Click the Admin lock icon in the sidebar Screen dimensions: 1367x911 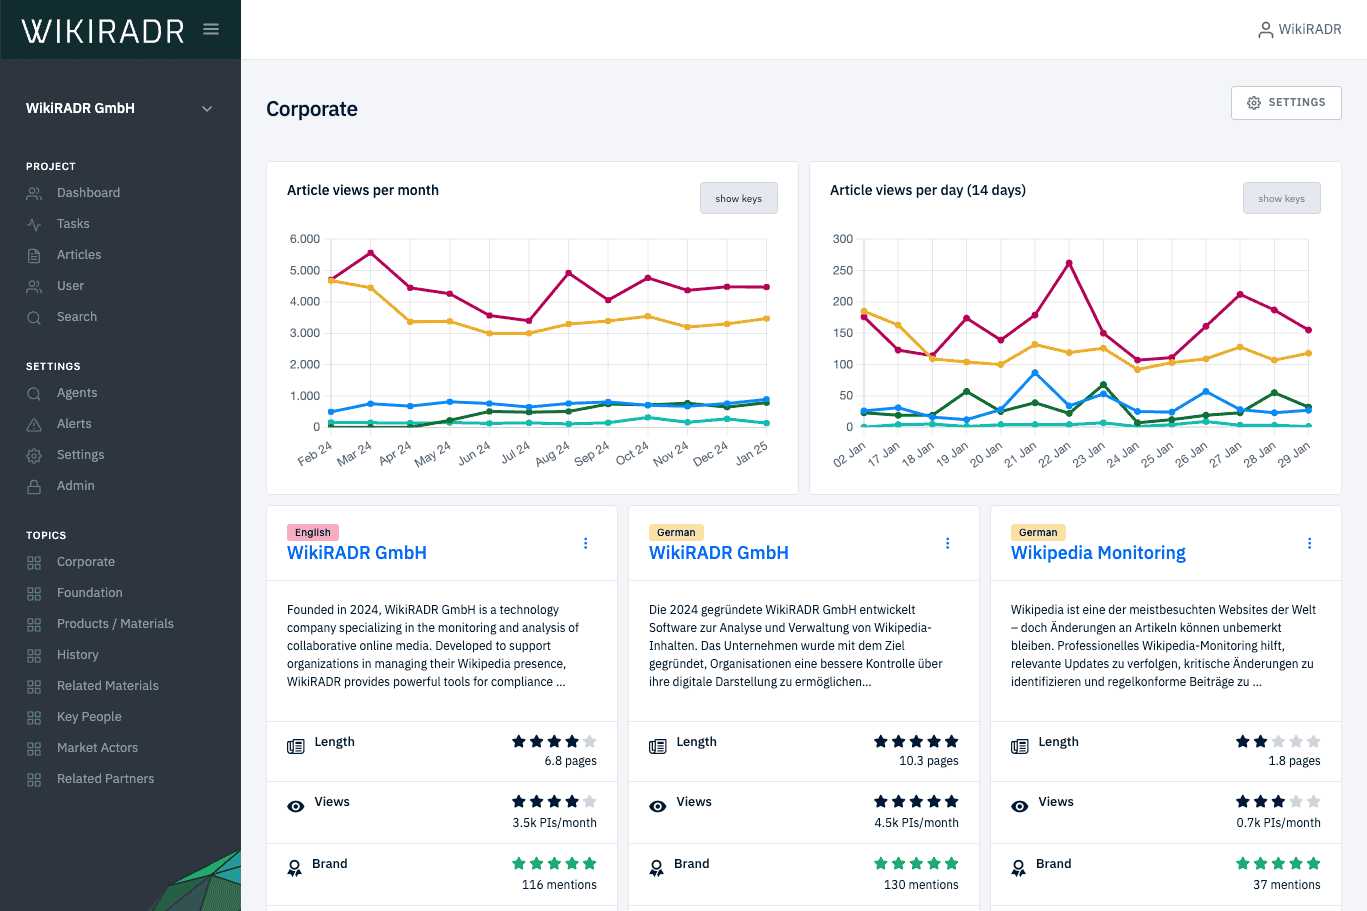(x=34, y=486)
